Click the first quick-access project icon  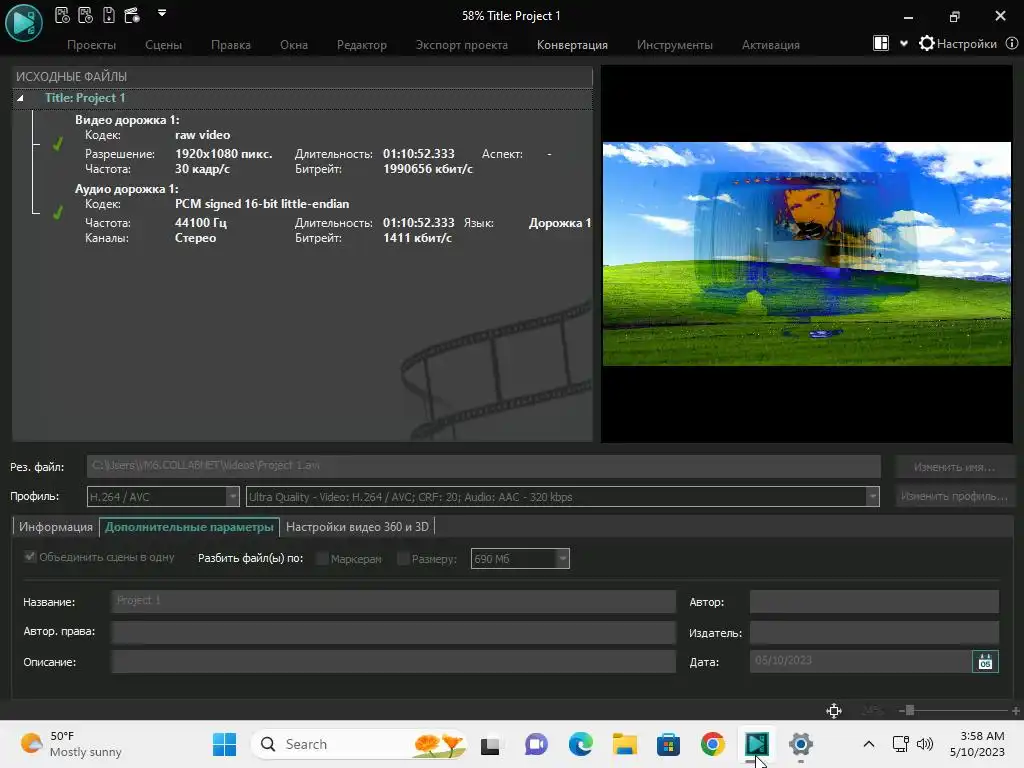(62, 14)
